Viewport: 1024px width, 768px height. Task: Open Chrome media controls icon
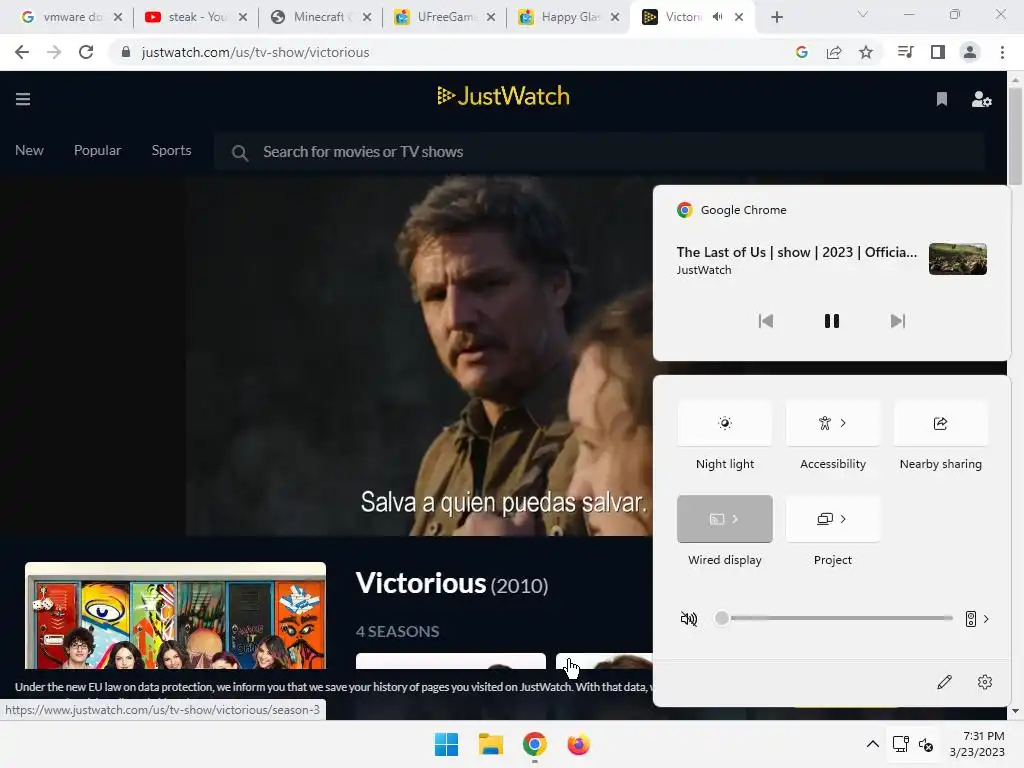(x=906, y=52)
